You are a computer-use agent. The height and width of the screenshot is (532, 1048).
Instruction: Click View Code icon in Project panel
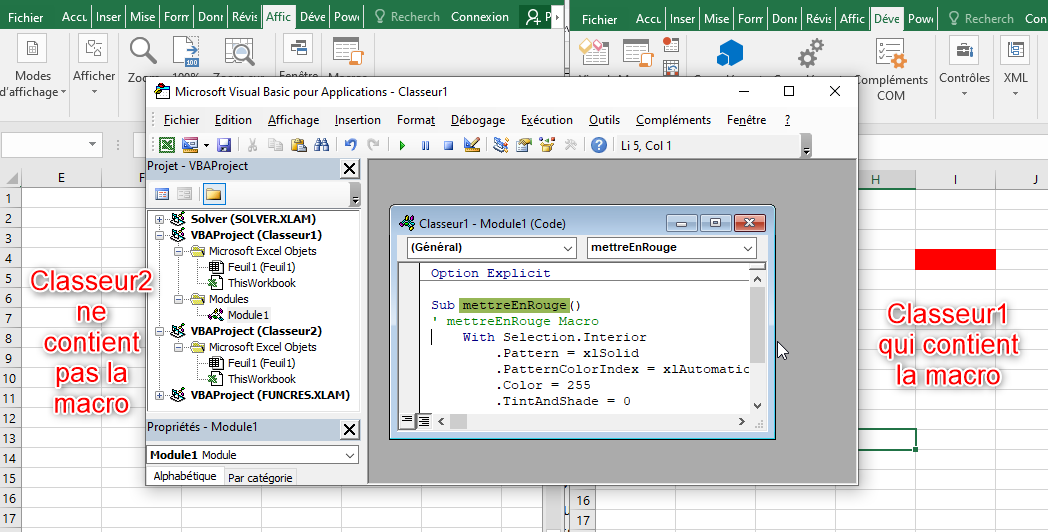162,194
